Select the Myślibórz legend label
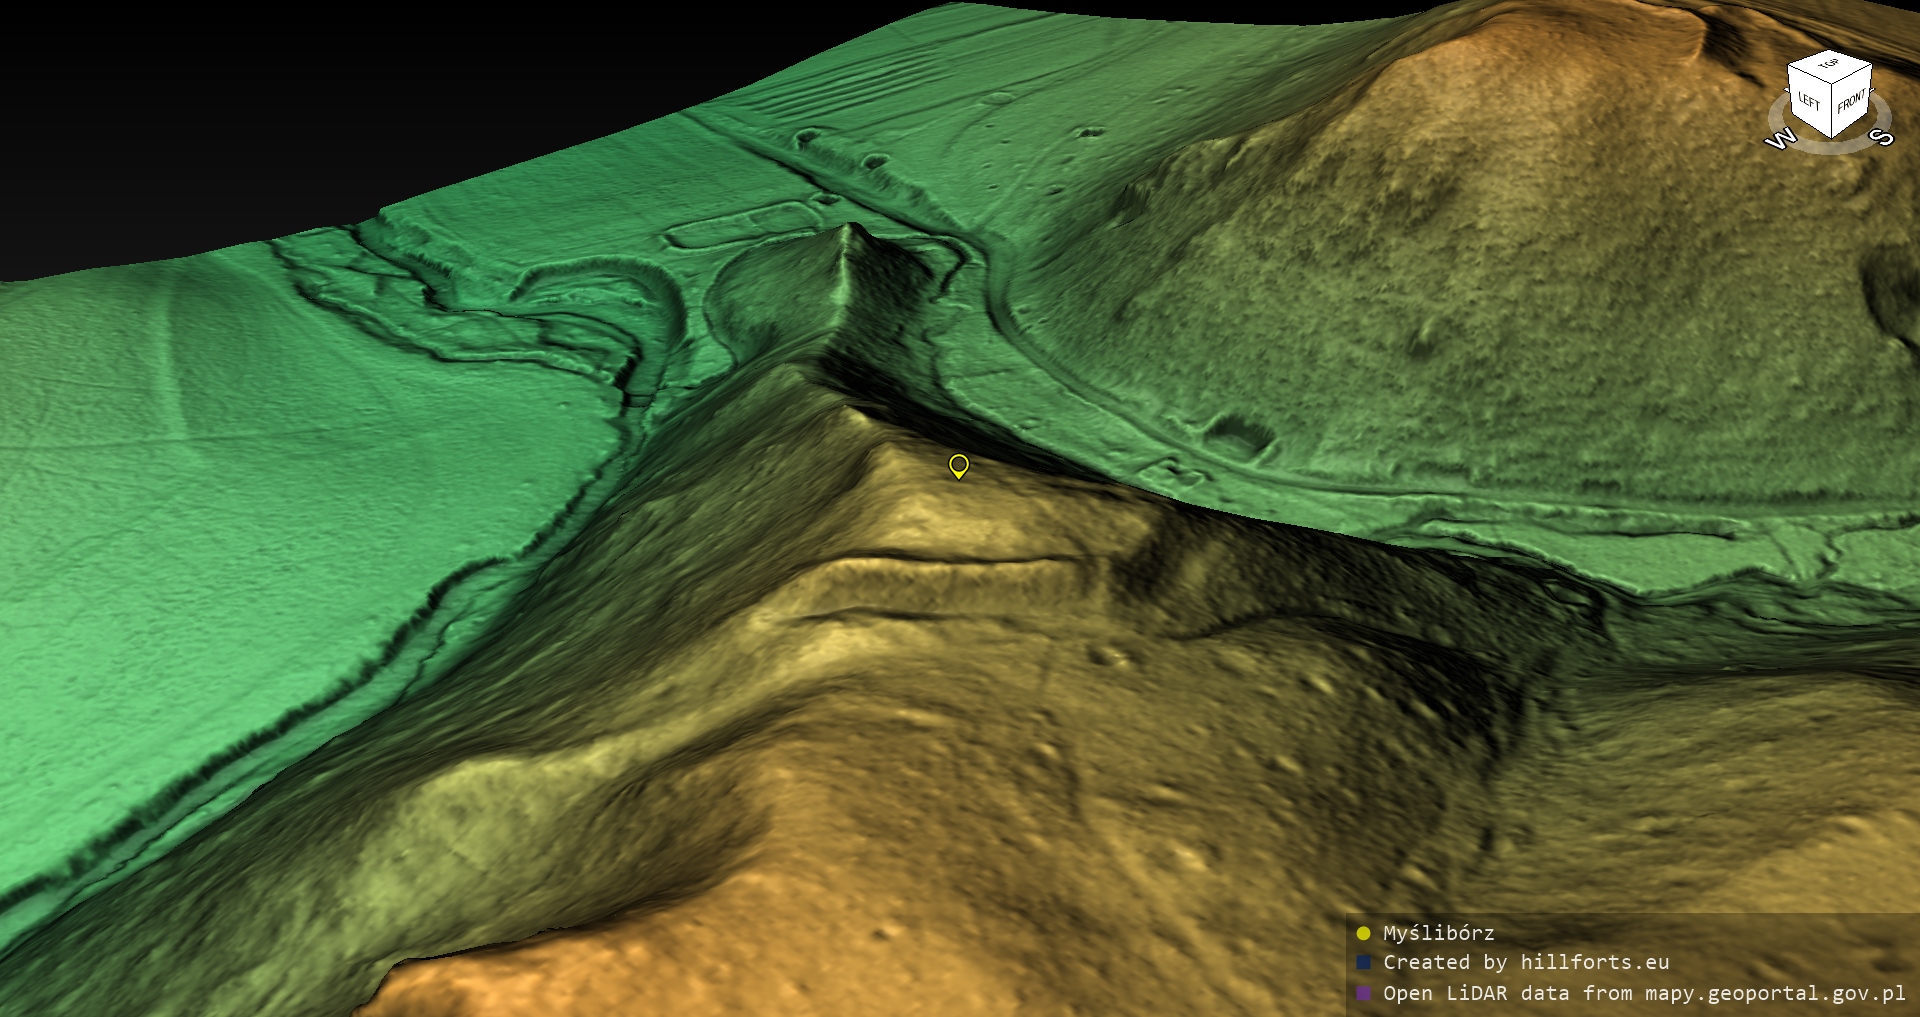This screenshot has height=1017, width=1920. 1438,933
